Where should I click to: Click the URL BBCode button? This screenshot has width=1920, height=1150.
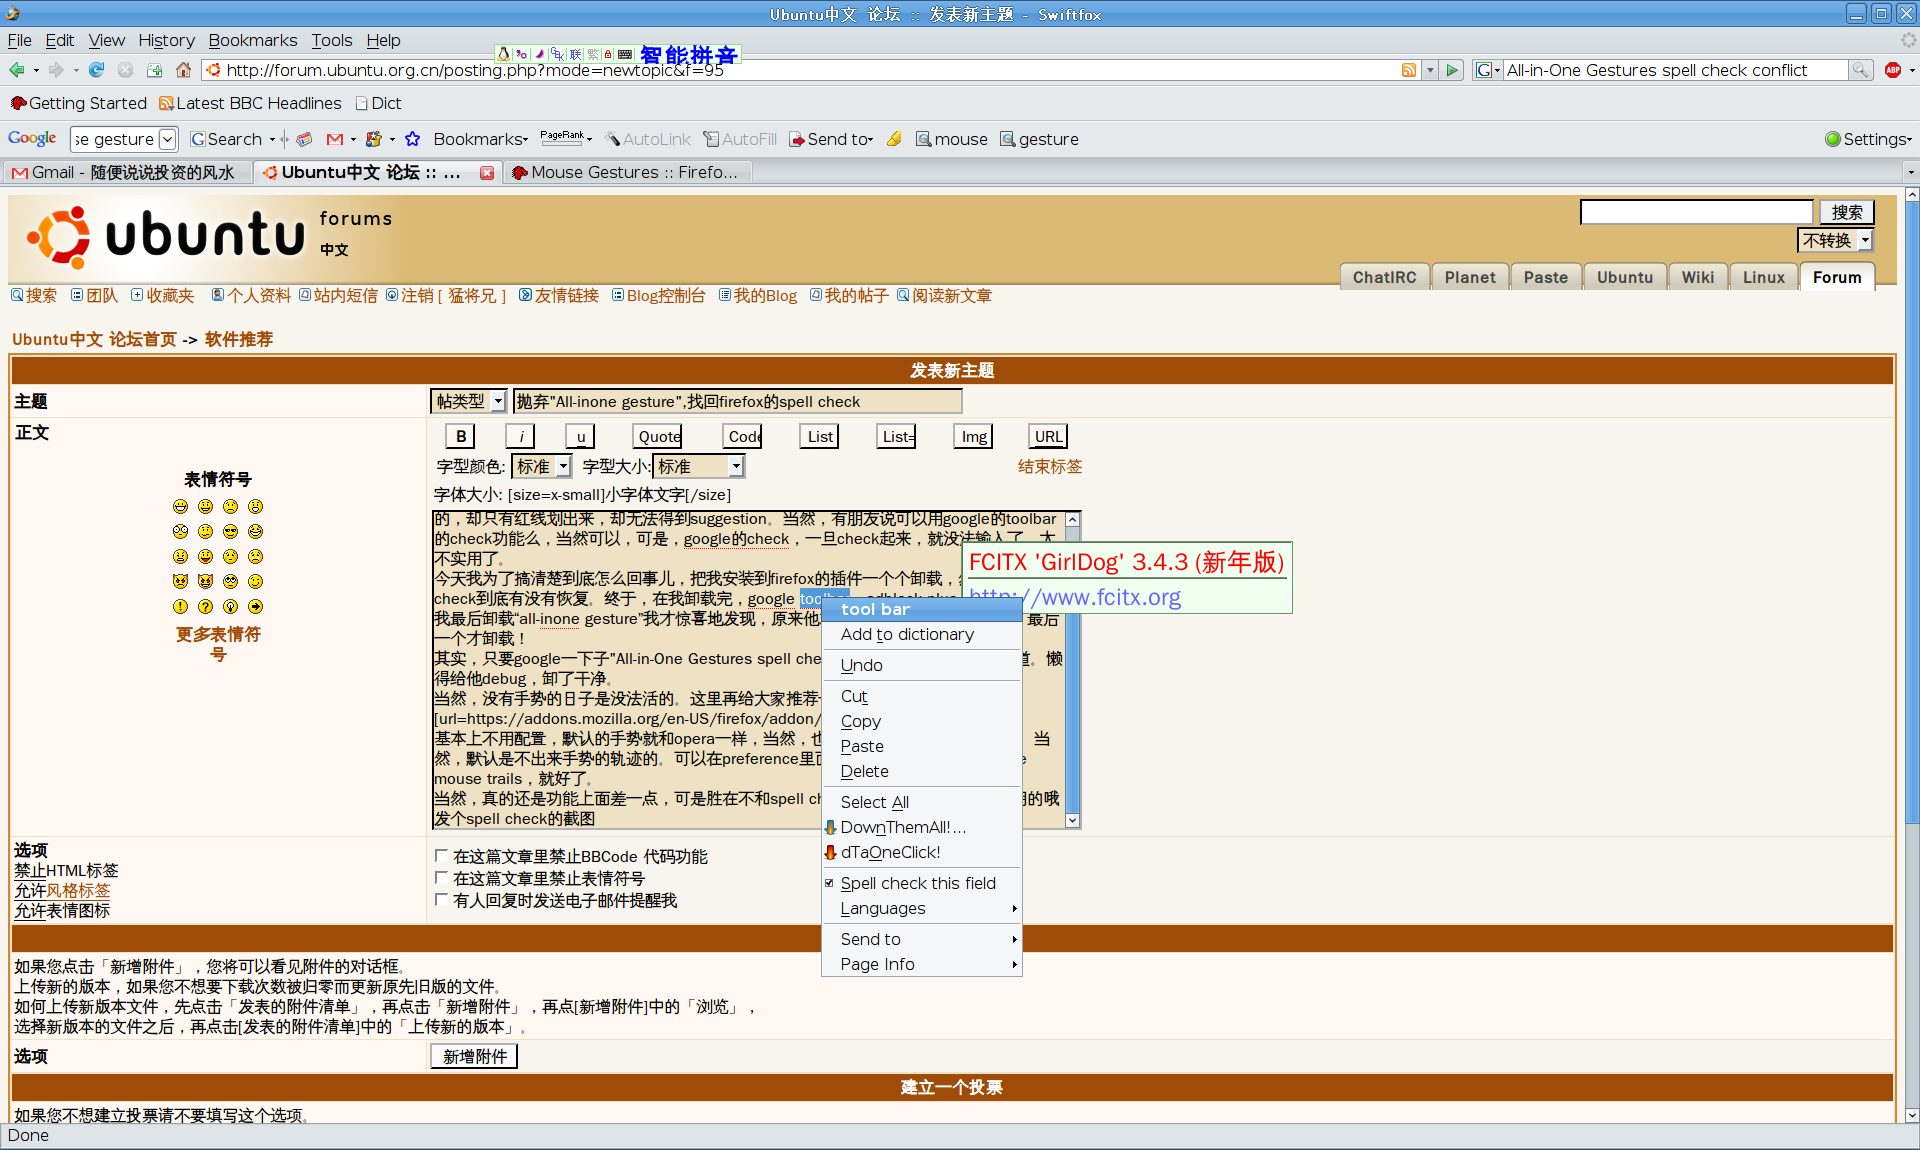pos(1048,436)
